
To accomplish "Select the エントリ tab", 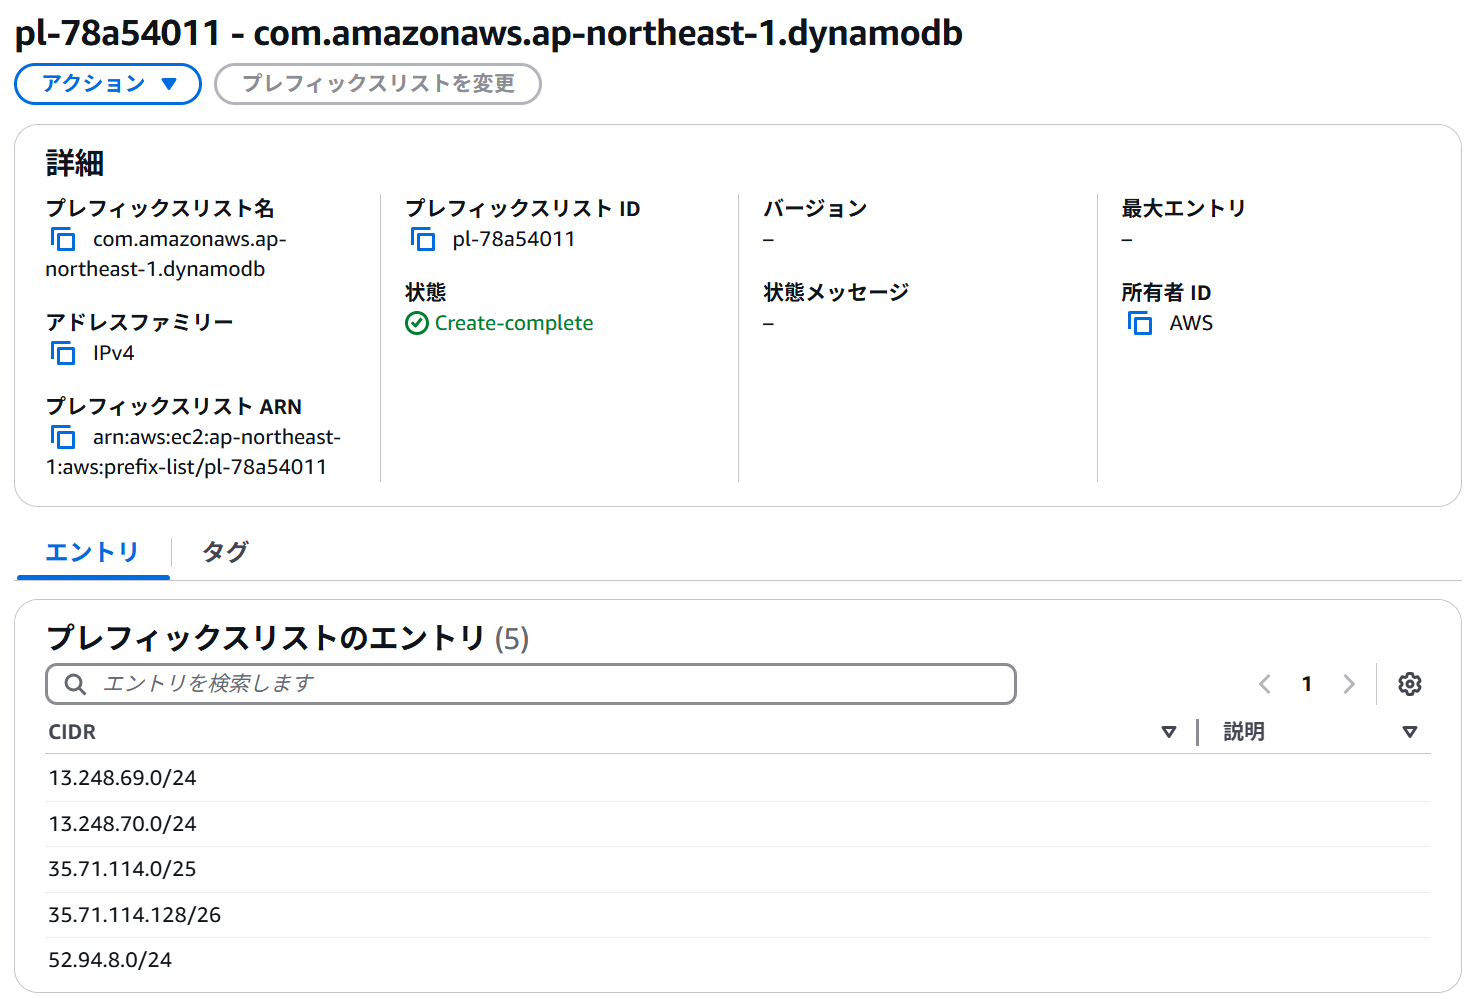I will click(x=92, y=552).
